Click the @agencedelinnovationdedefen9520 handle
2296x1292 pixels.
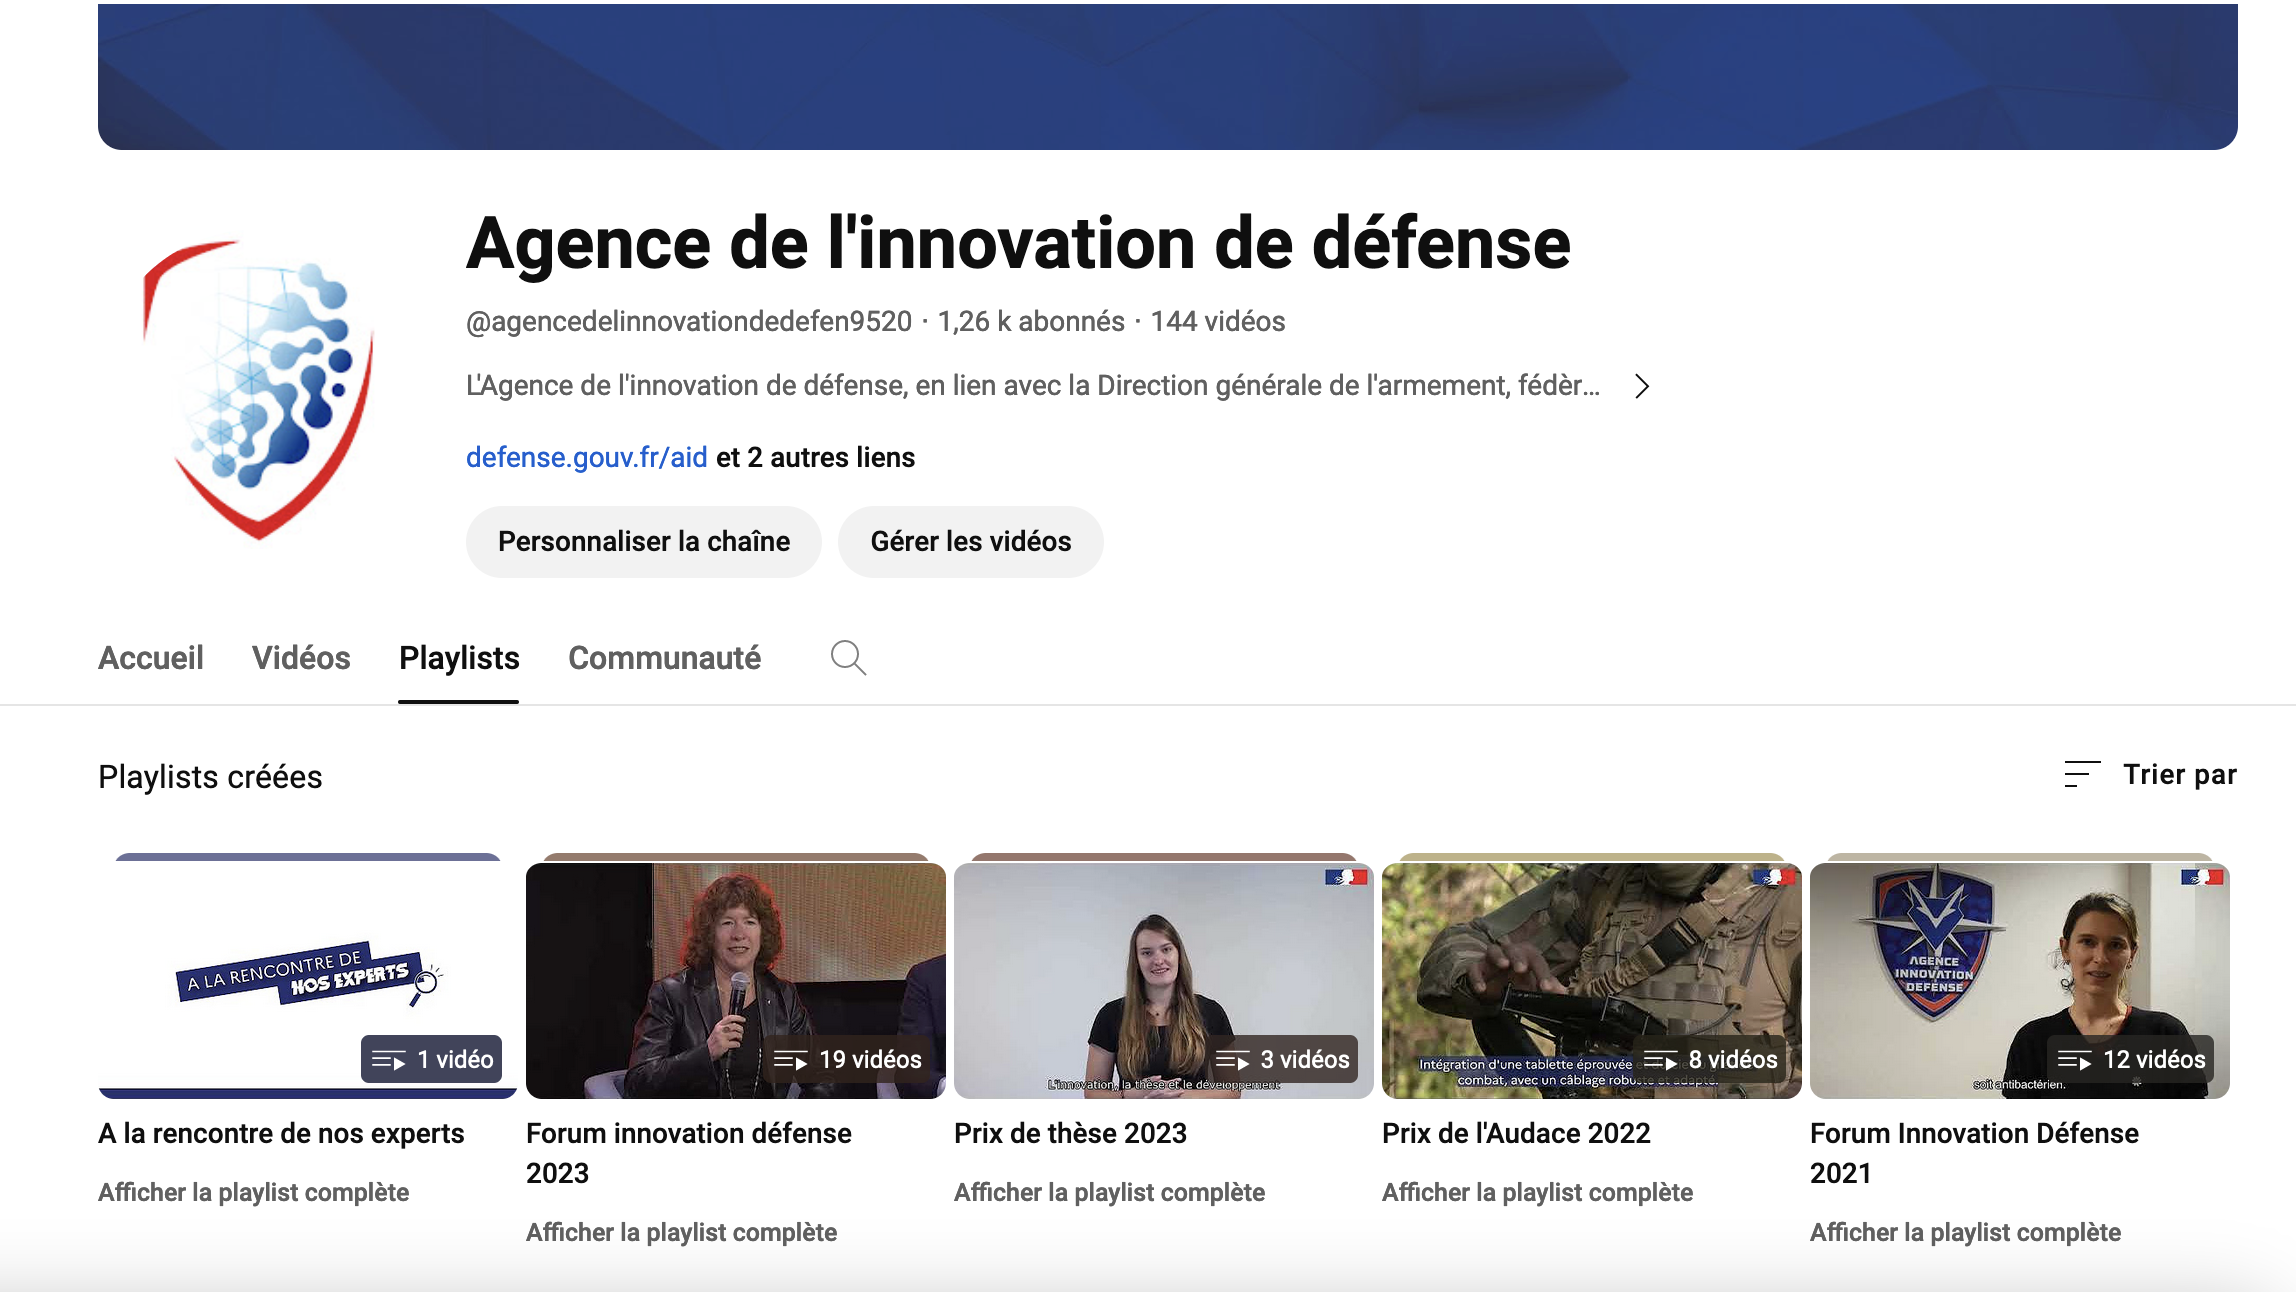(x=689, y=322)
